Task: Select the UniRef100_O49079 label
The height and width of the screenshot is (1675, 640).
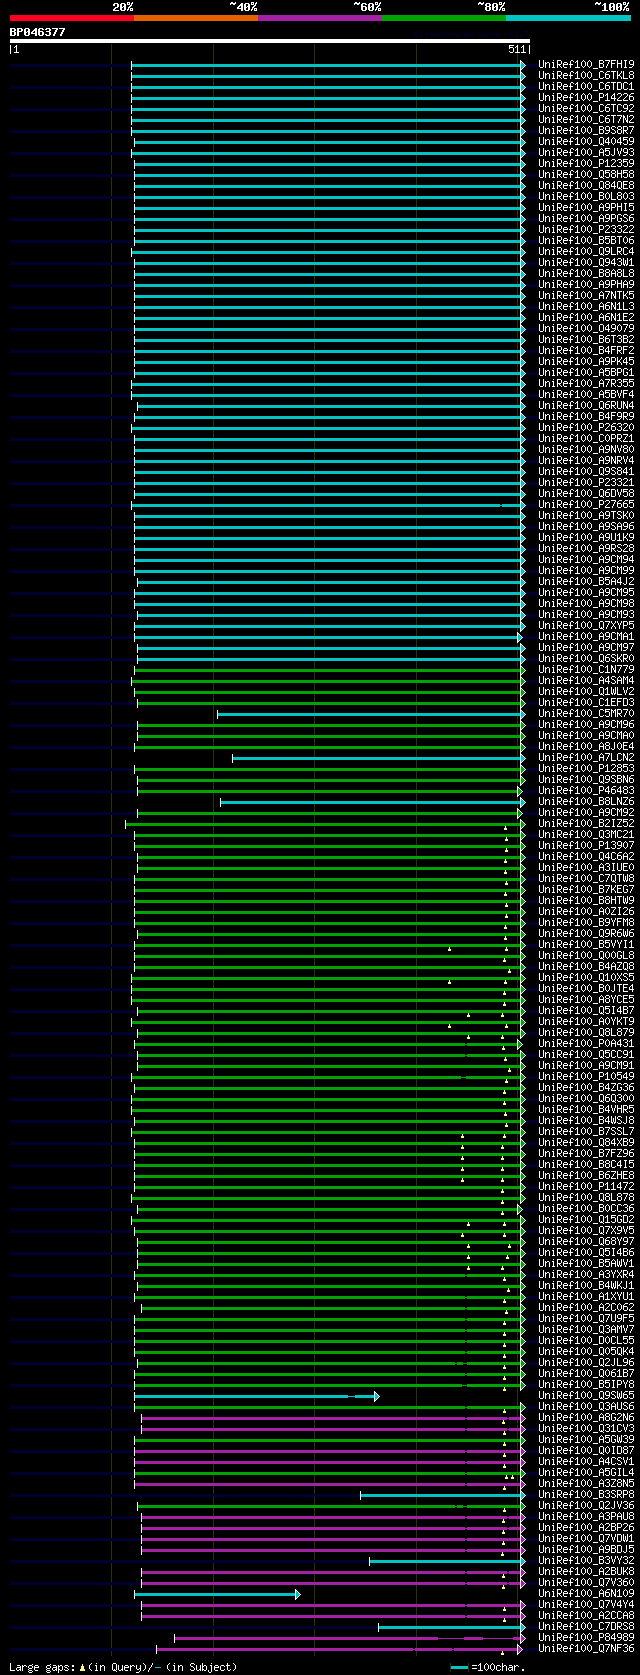Action: pyautogui.click(x=586, y=328)
